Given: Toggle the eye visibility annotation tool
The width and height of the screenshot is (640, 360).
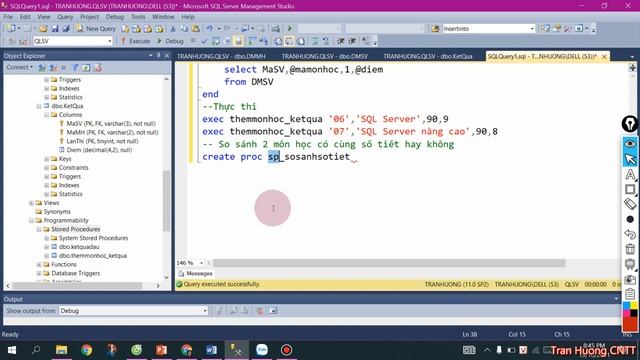Looking at the screenshot, I should (630, 144).
